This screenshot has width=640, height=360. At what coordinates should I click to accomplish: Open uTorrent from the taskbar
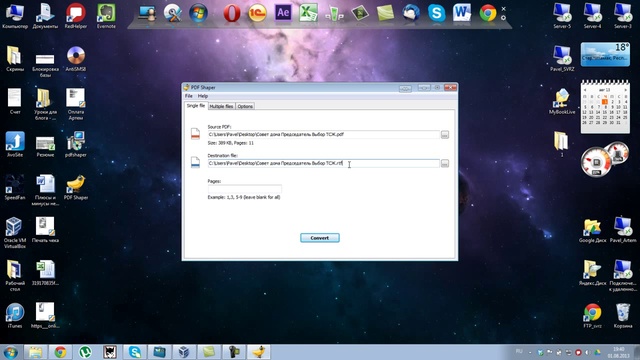click(85, 352)
